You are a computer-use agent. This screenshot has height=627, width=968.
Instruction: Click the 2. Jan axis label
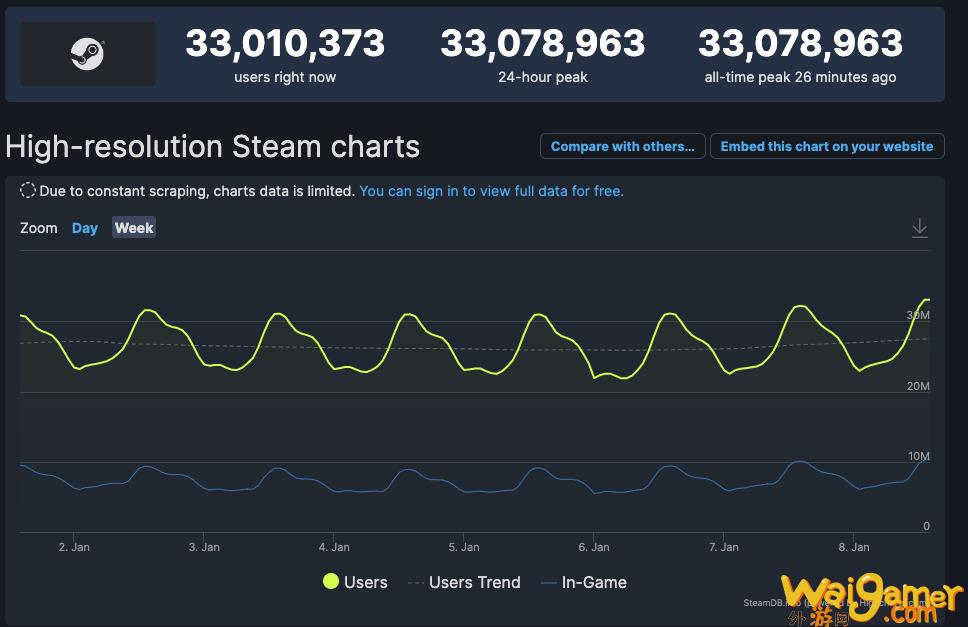coord(74,547)
